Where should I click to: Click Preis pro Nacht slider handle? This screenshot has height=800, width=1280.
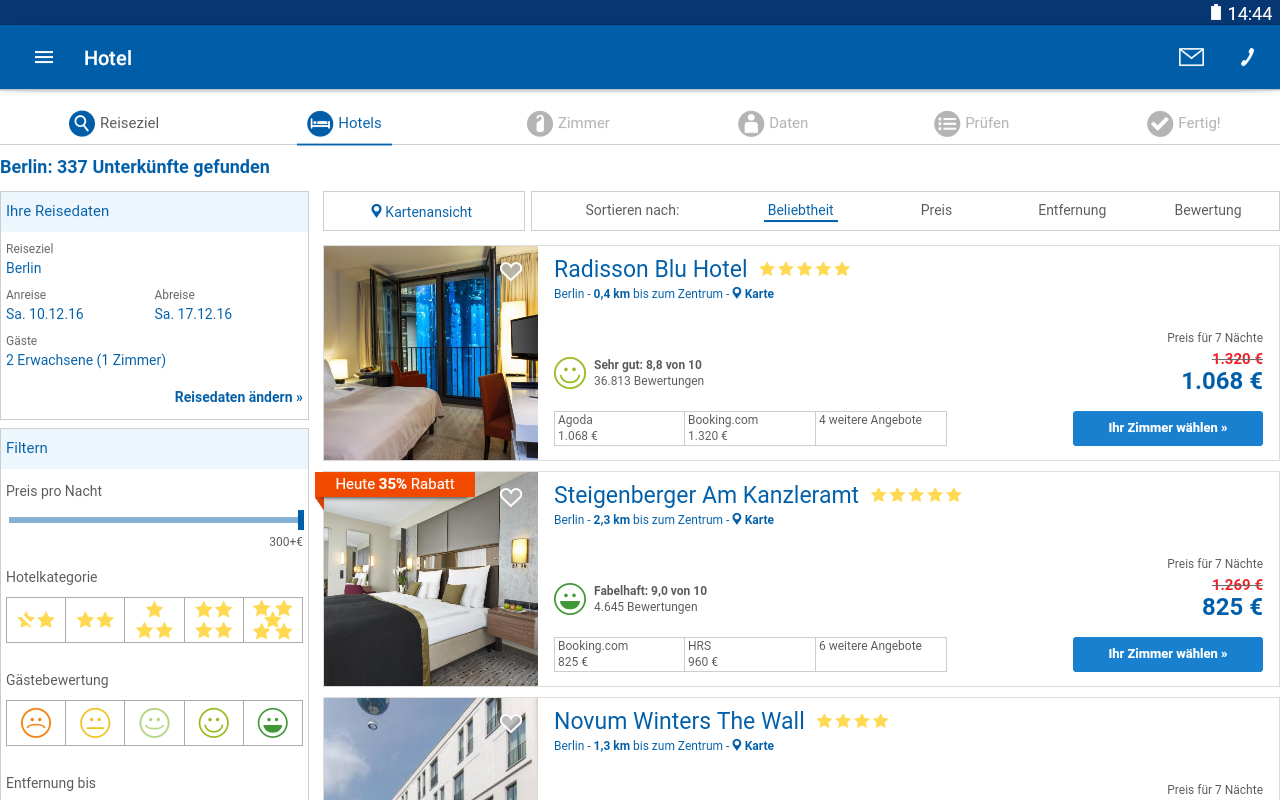point(301,520)
